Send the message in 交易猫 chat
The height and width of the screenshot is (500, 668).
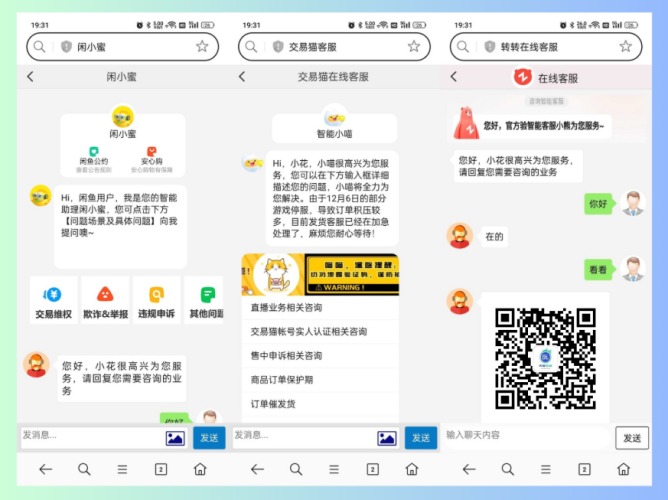[x=421, y=437]
